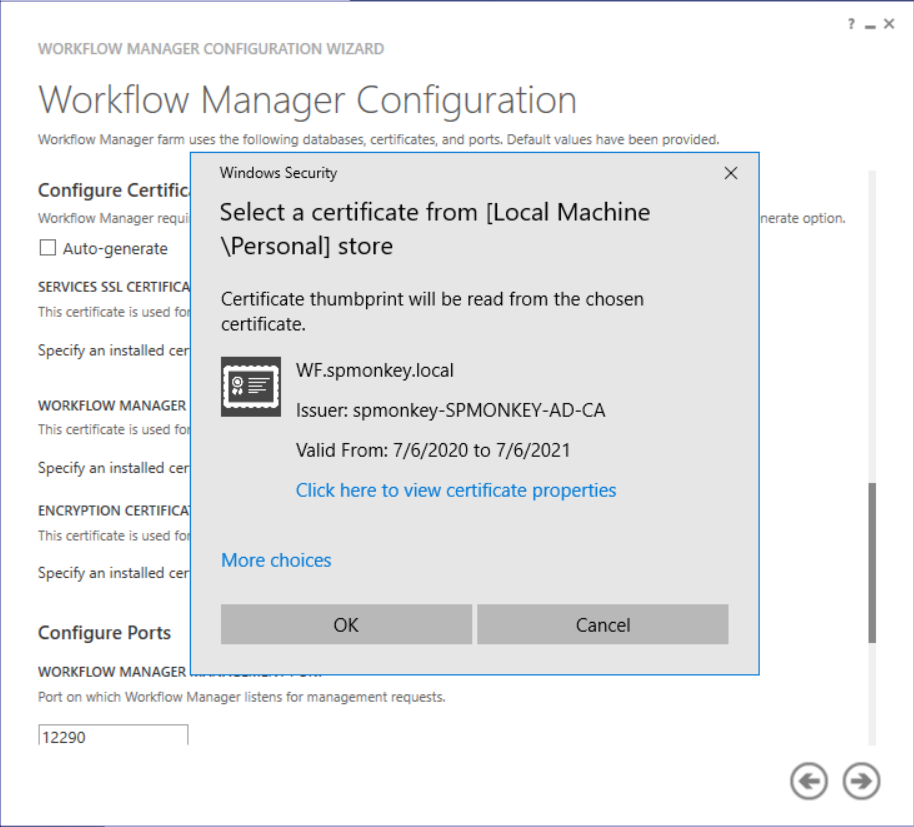Click the Workflow Manager Configuration page title
This screenshot has height=827, width=914.
307,101
